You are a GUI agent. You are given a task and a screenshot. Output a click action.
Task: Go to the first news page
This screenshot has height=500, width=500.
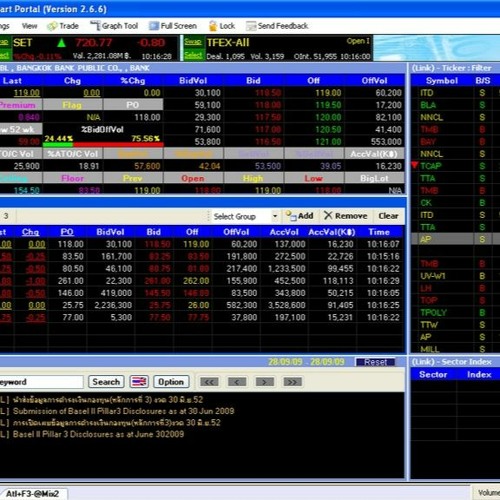point(209,382)
